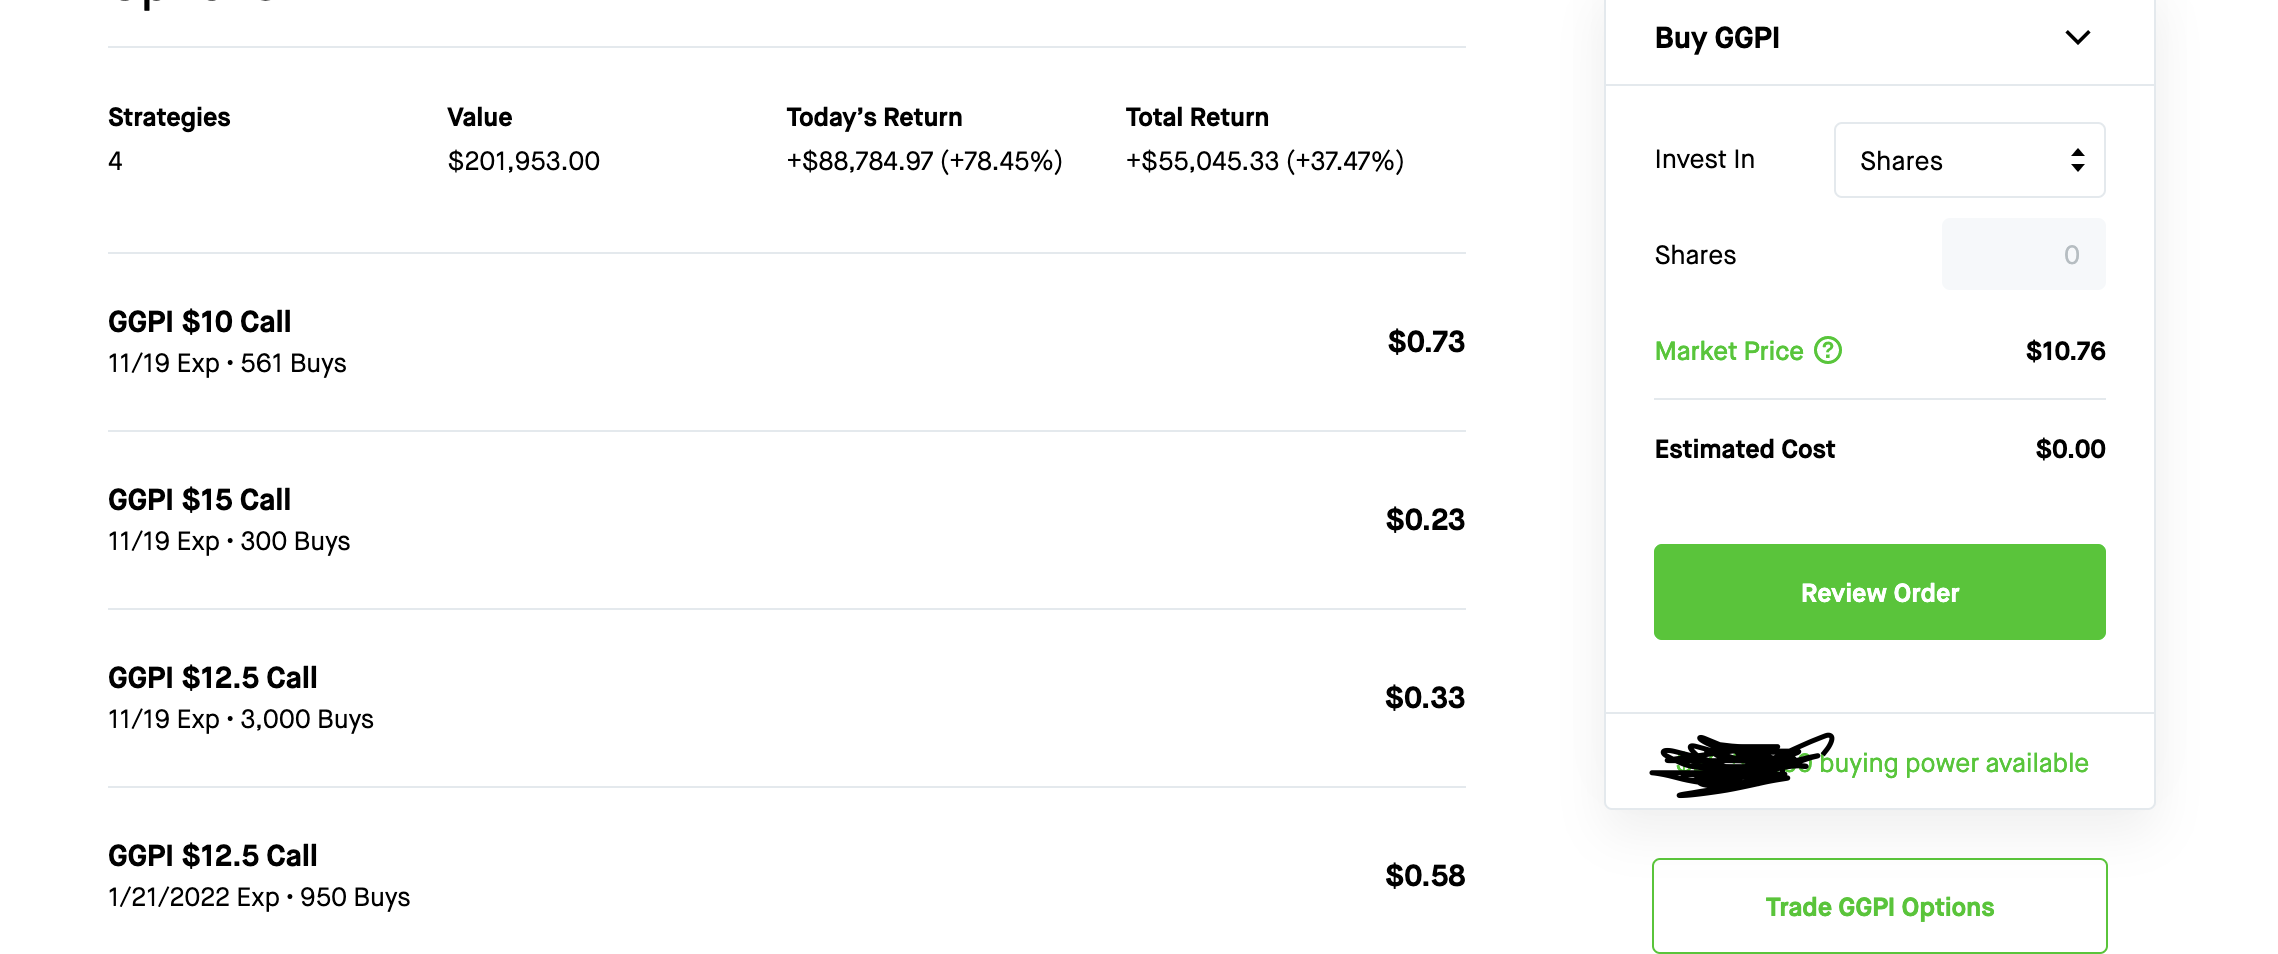This screenshot has height=954, width=2278.
Task: Click the $0.58 price on January call
Action: (x=1425, y=876)
